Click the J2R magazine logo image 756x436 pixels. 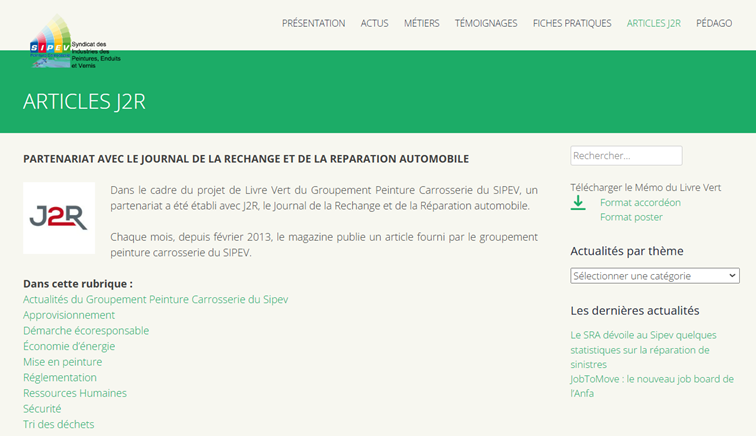click(59, 218)
